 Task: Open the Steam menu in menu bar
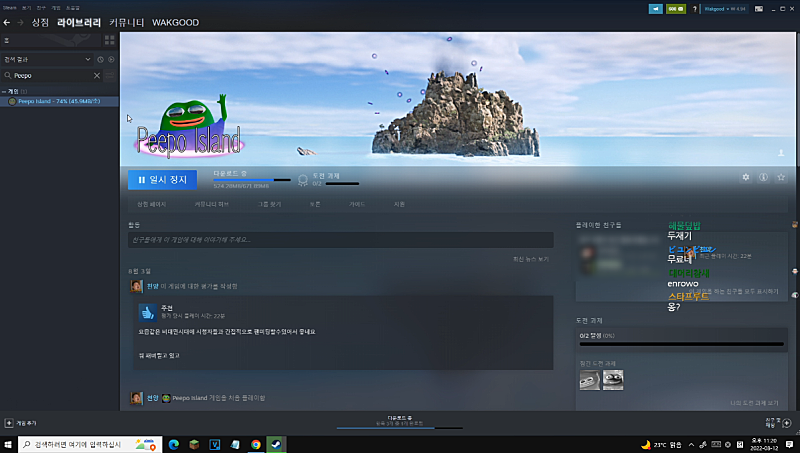pyautogui.click(x=9, y=8)
